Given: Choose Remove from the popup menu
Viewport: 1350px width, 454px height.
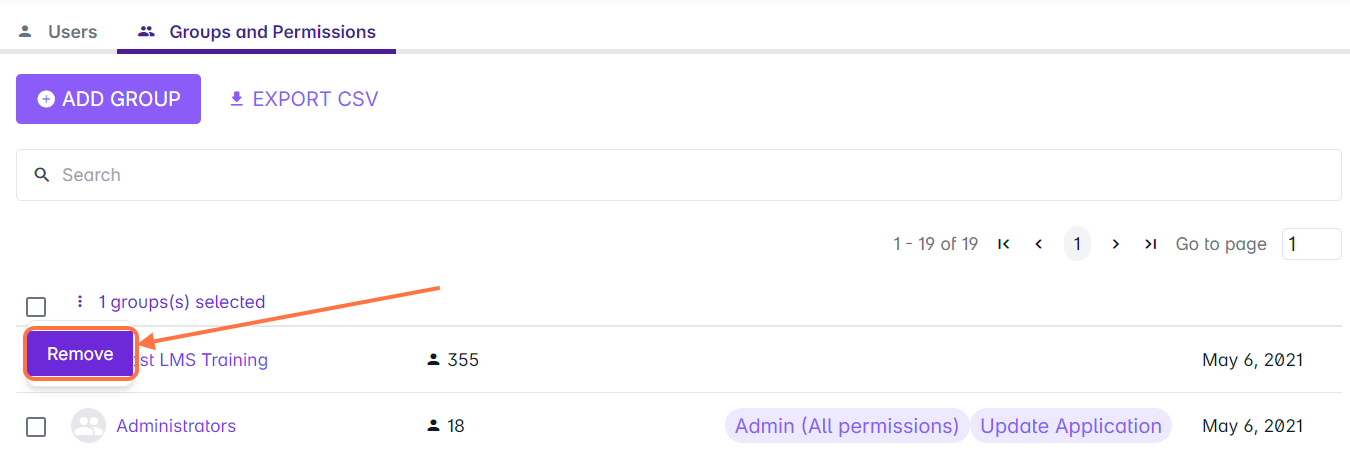Looking at the screenshot, I should point(80,354).
